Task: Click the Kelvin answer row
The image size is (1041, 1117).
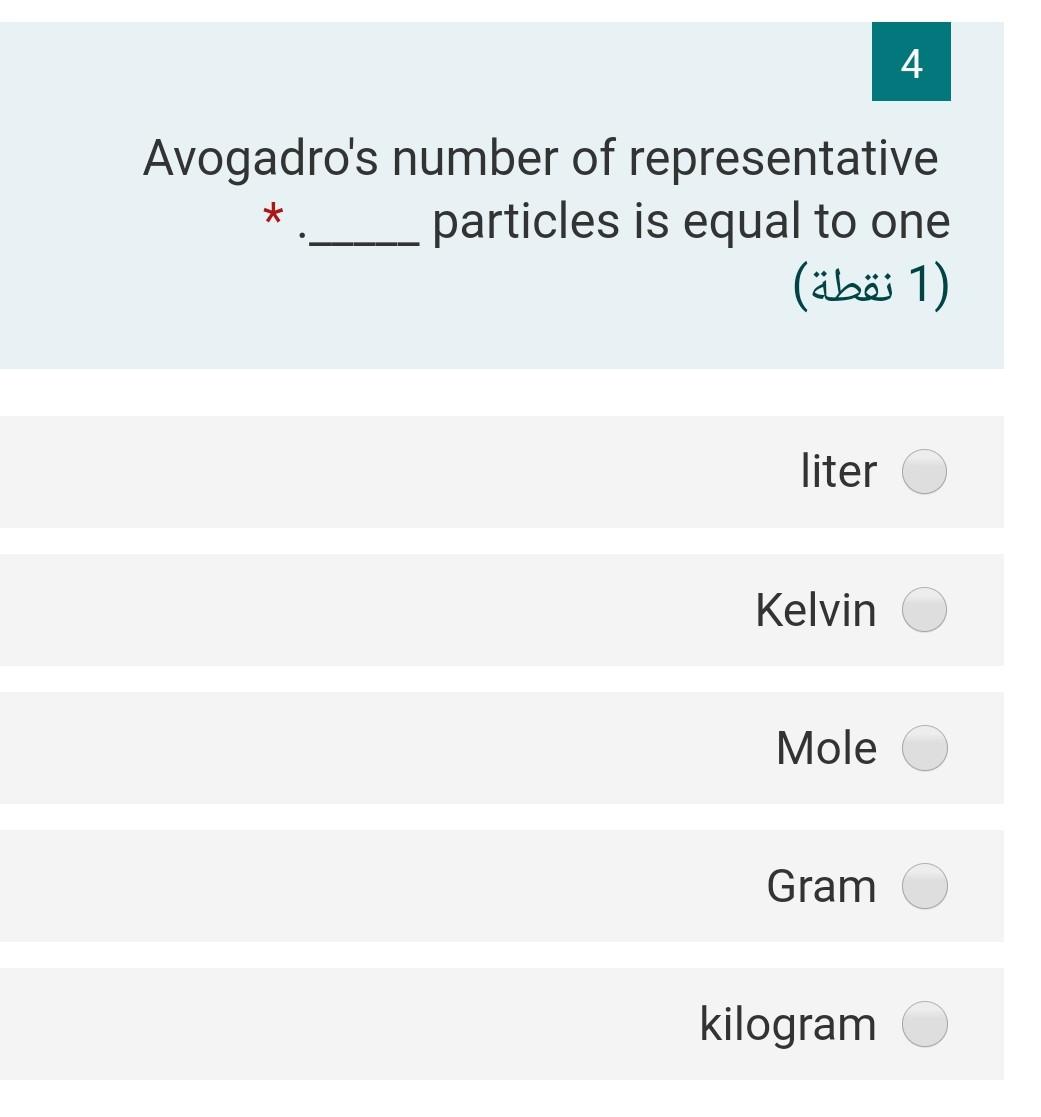Action: pyautogui.click(x=500, y=609)
